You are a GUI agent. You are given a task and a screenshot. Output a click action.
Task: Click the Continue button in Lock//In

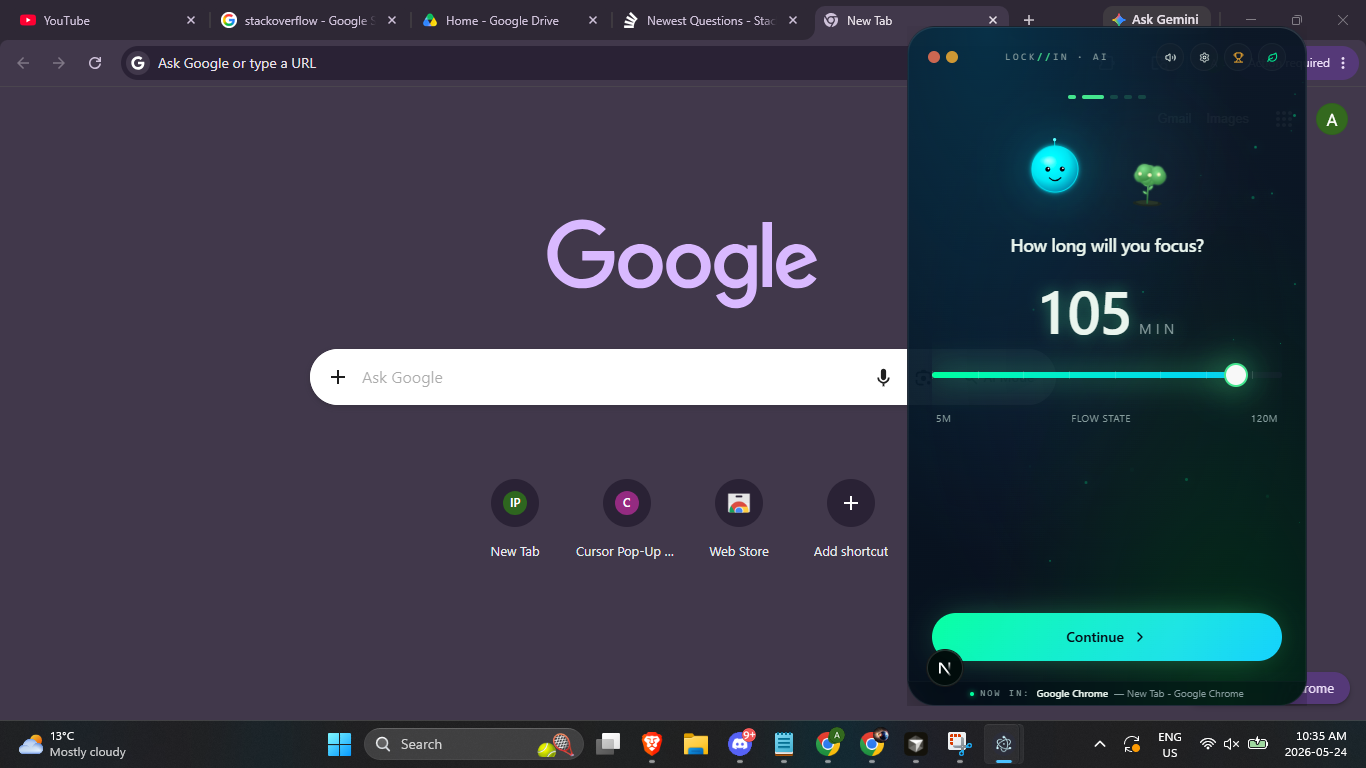pyautogui.click(x=1106, y=637)
